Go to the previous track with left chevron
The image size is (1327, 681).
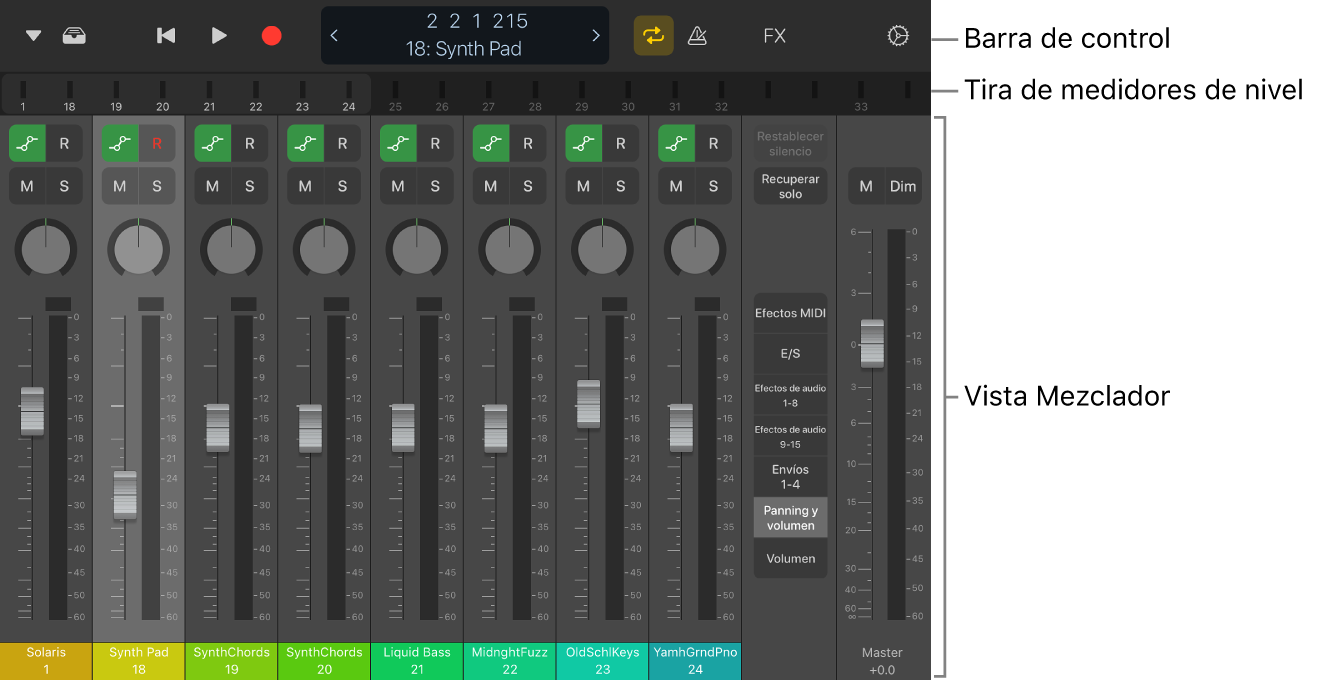[334, 36]
